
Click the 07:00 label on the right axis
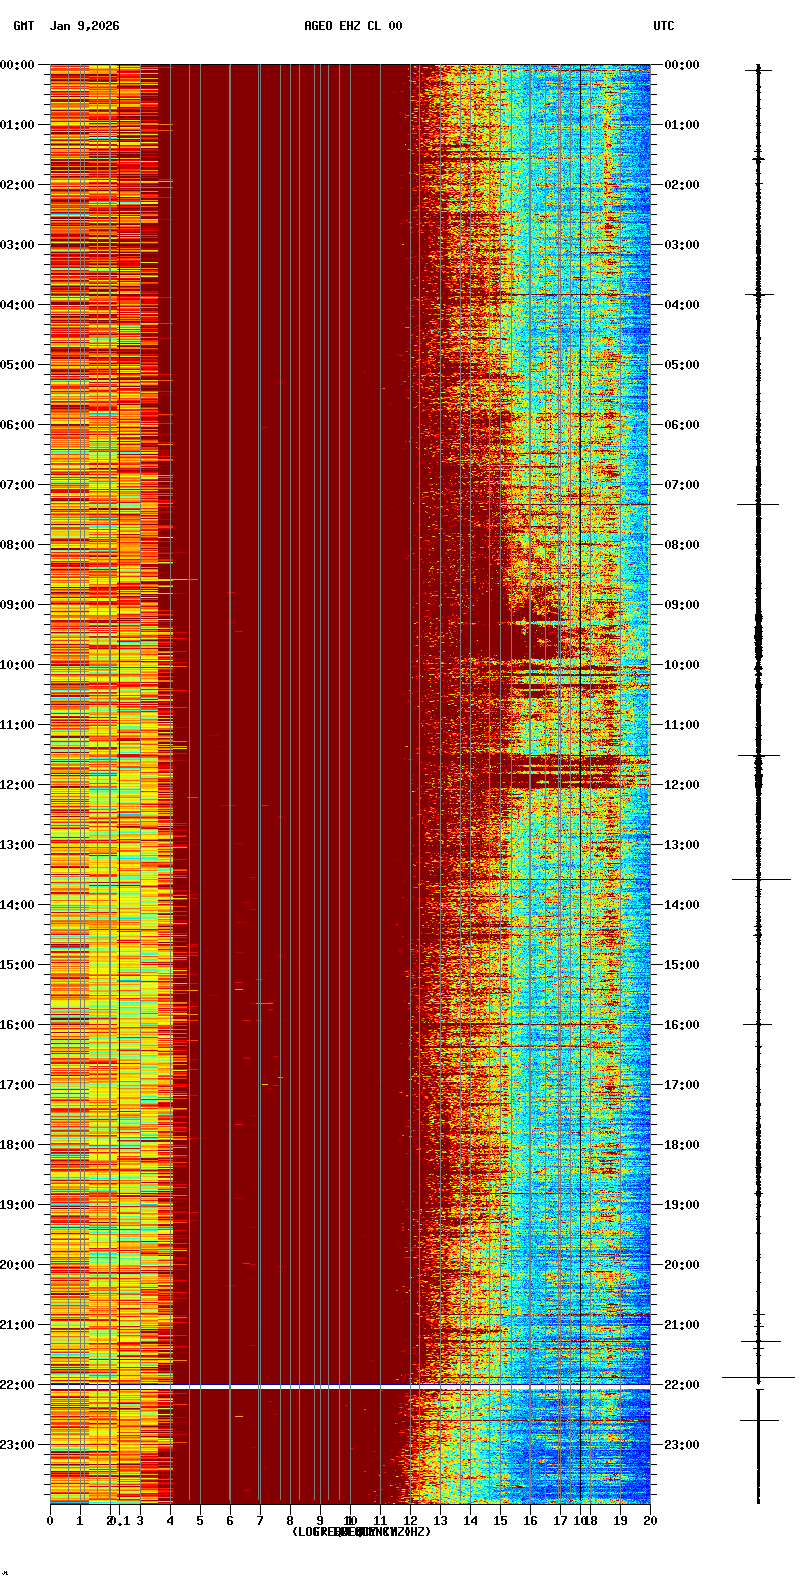click(x=682, y=485)
